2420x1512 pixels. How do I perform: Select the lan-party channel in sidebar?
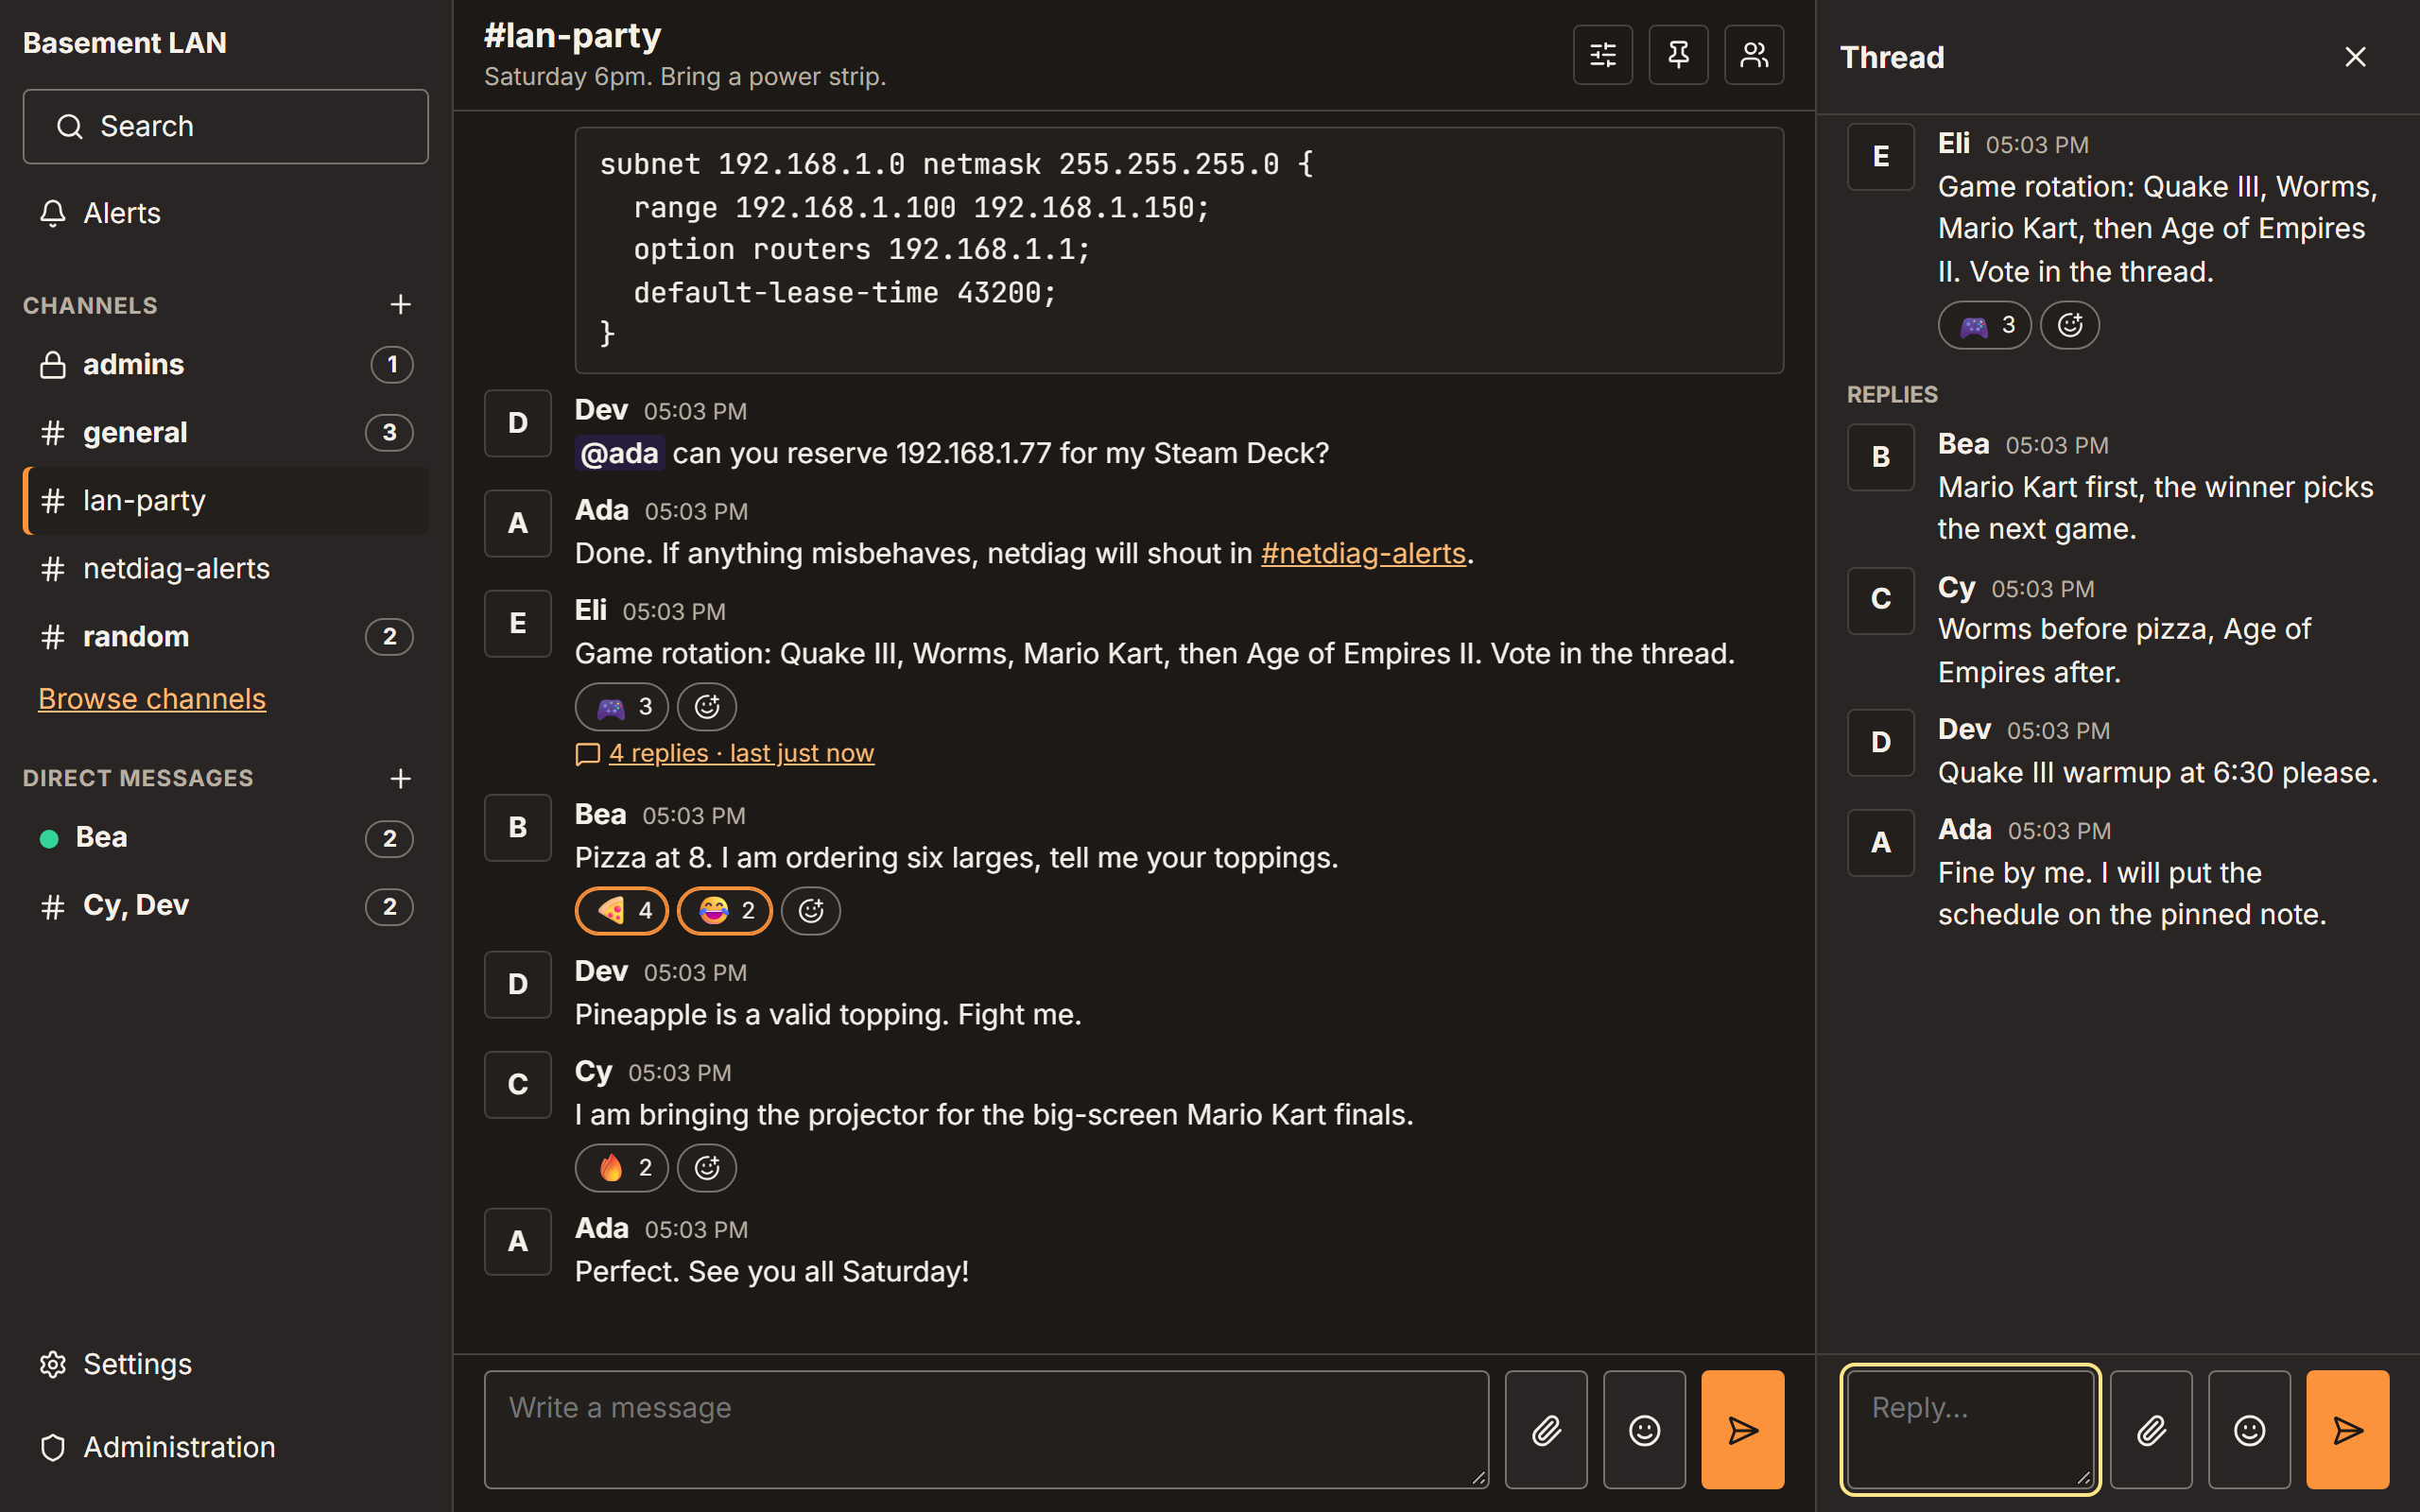226,500
